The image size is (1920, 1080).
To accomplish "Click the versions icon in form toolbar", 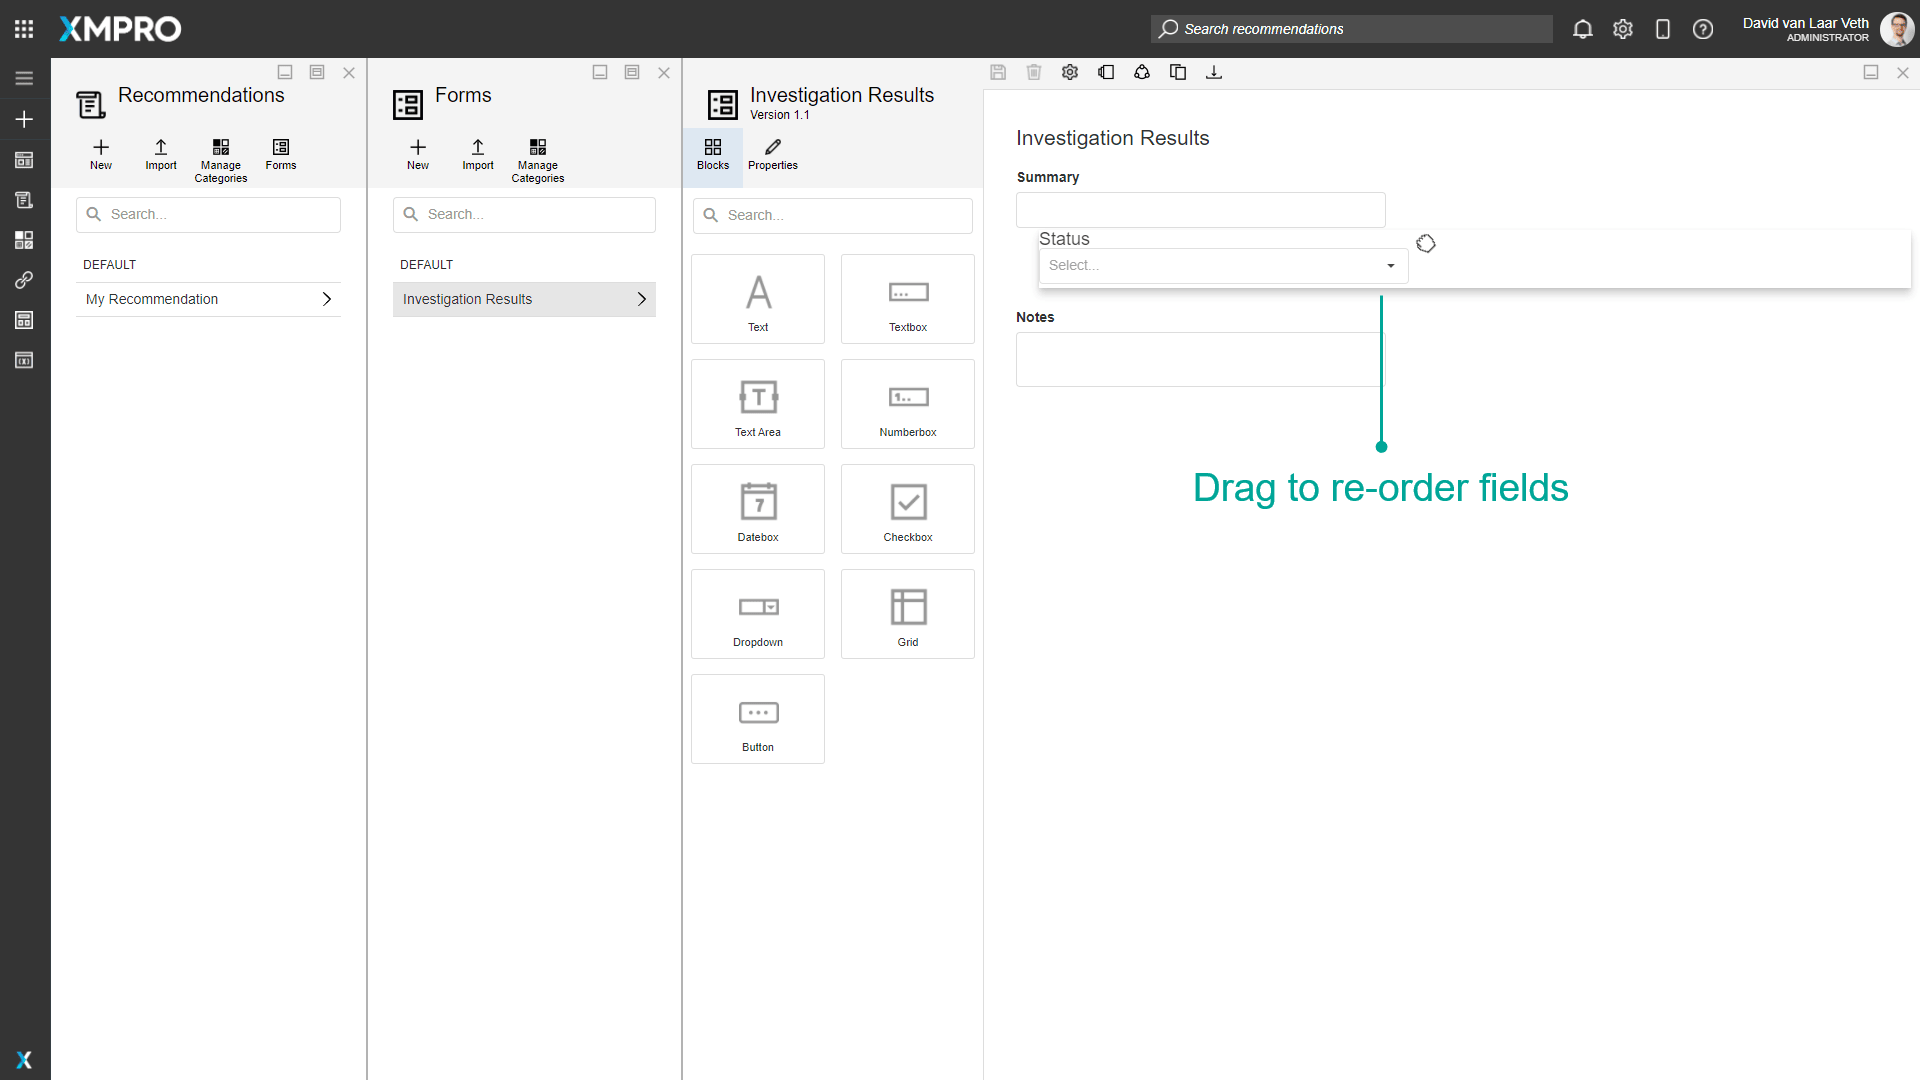I will 1106,72.
